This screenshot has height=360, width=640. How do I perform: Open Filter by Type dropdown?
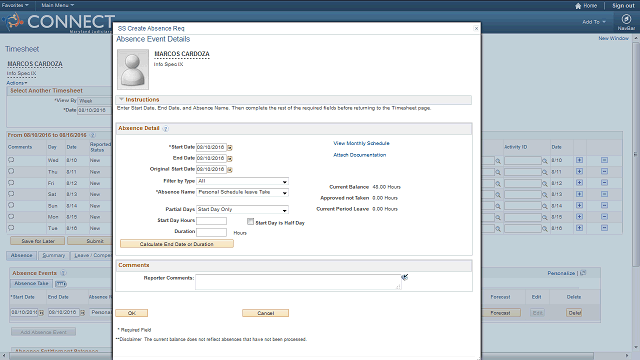coord(242,181)
